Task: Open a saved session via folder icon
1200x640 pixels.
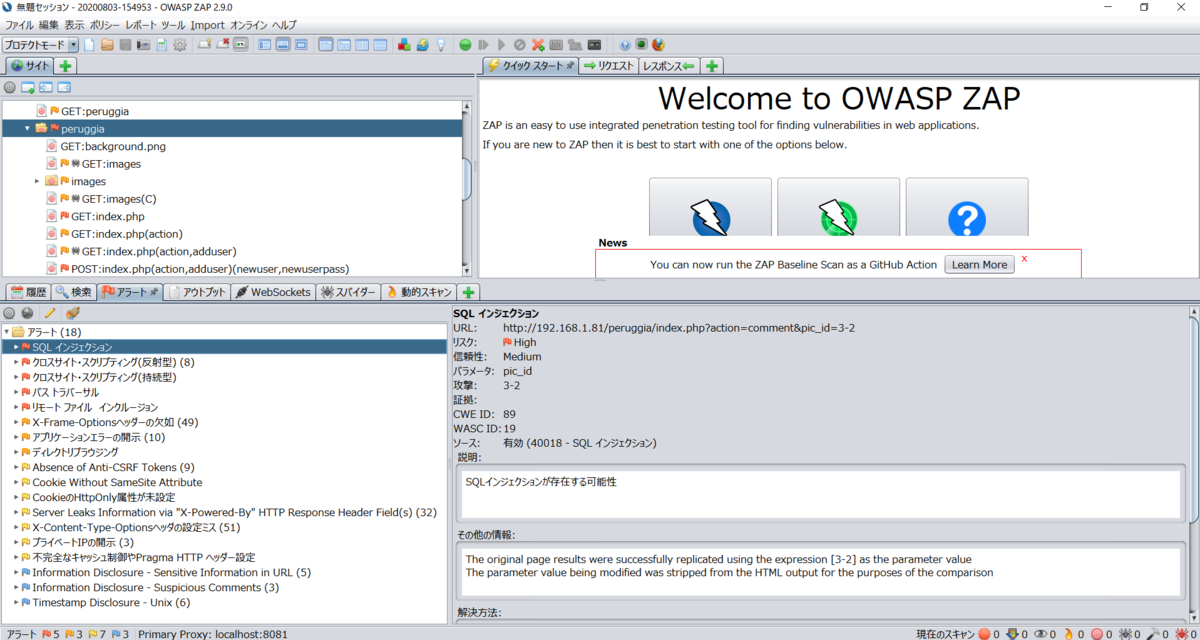Action: click(107, 45)
